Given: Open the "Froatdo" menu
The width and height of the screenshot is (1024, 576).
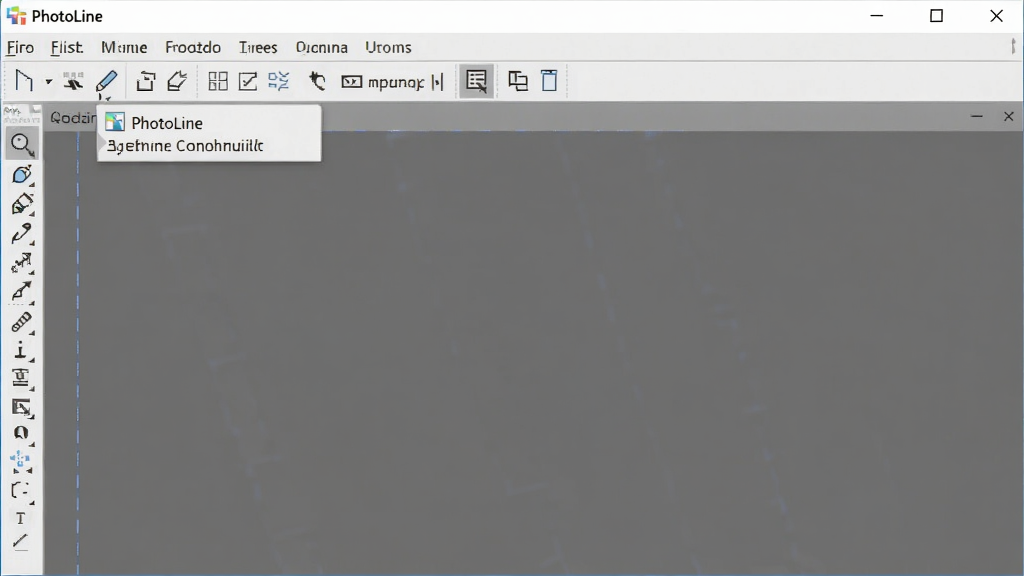Looking at the screenshot, I should 193,48.
